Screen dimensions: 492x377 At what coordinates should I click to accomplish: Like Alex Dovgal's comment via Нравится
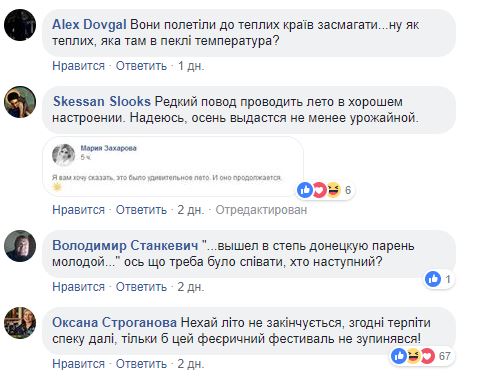(78, 66)
